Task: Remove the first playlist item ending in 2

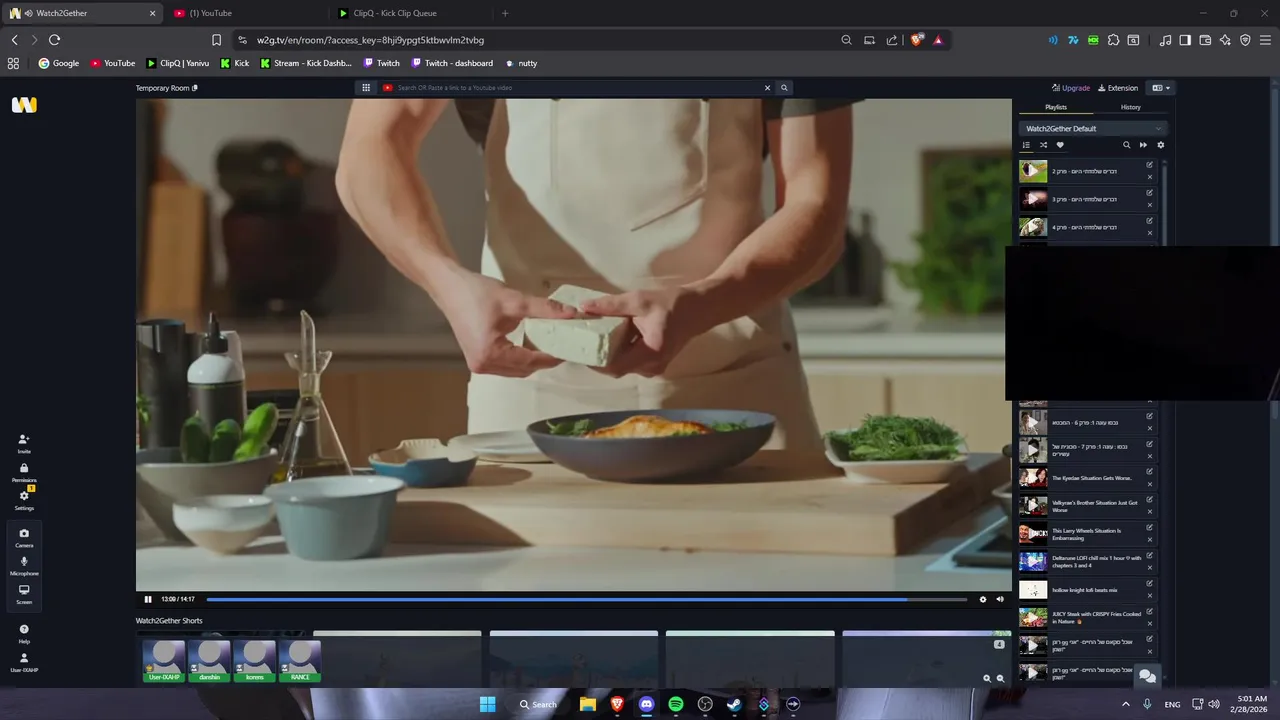Action: pyautogui.click(x=1150, y=177)
